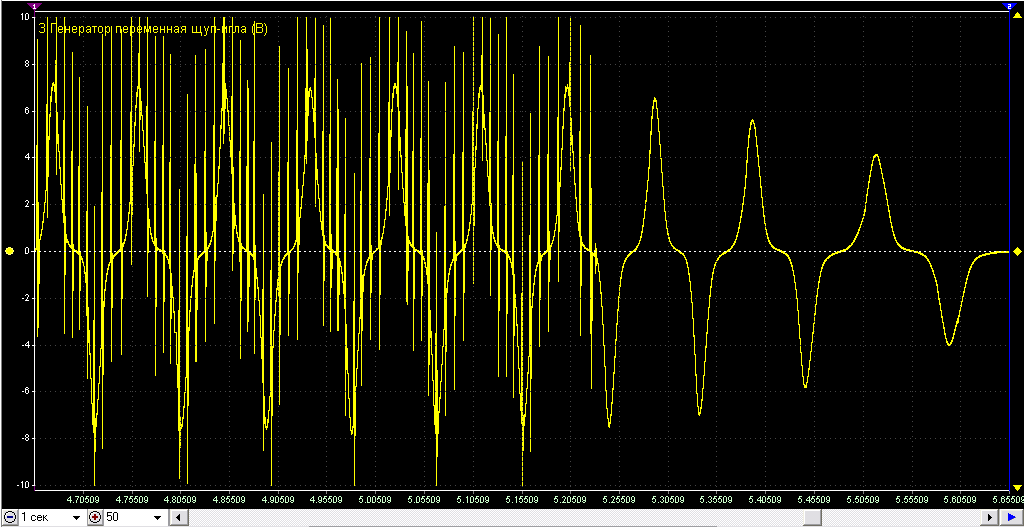Open the '1 сек' time scale dropdown
The width and height of the screenshot is (1024, 527).
tap(76, 517)
